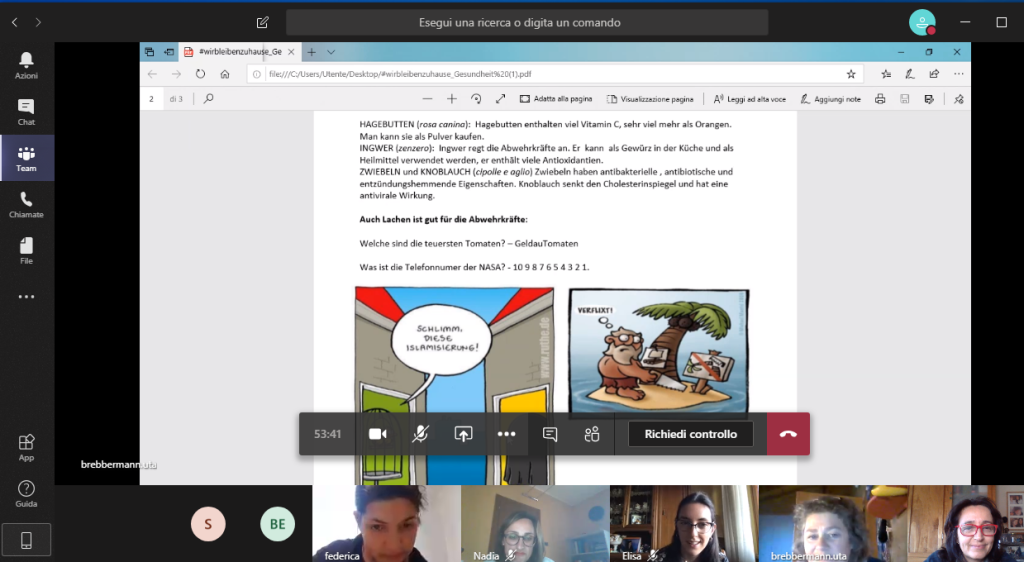This screenshot has width=1024, height=562.
Task: Click the home icon in shared browser
Action: [x=225, y=74]
